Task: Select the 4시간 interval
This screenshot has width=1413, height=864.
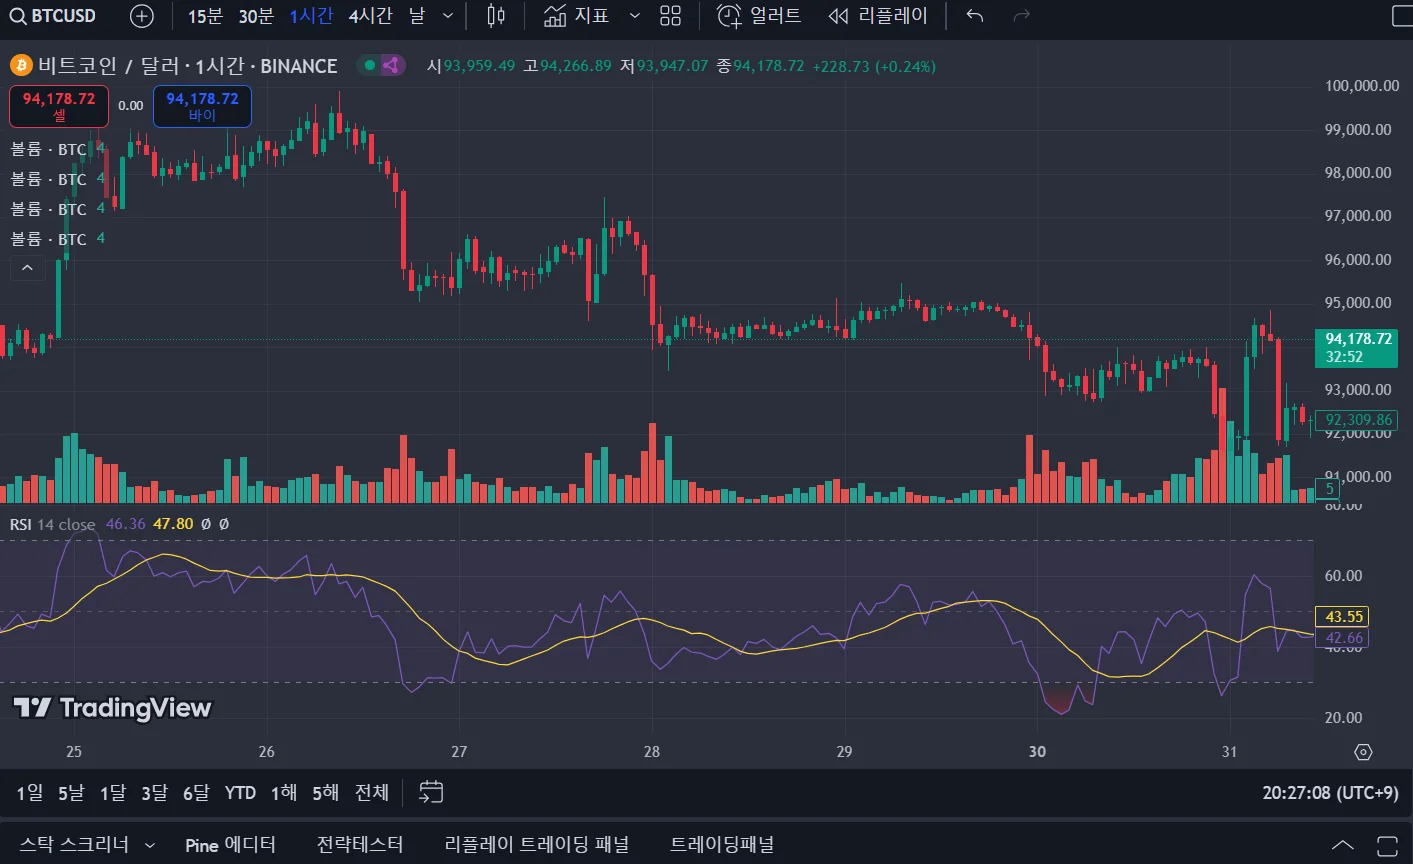Action: coord(370,16)
